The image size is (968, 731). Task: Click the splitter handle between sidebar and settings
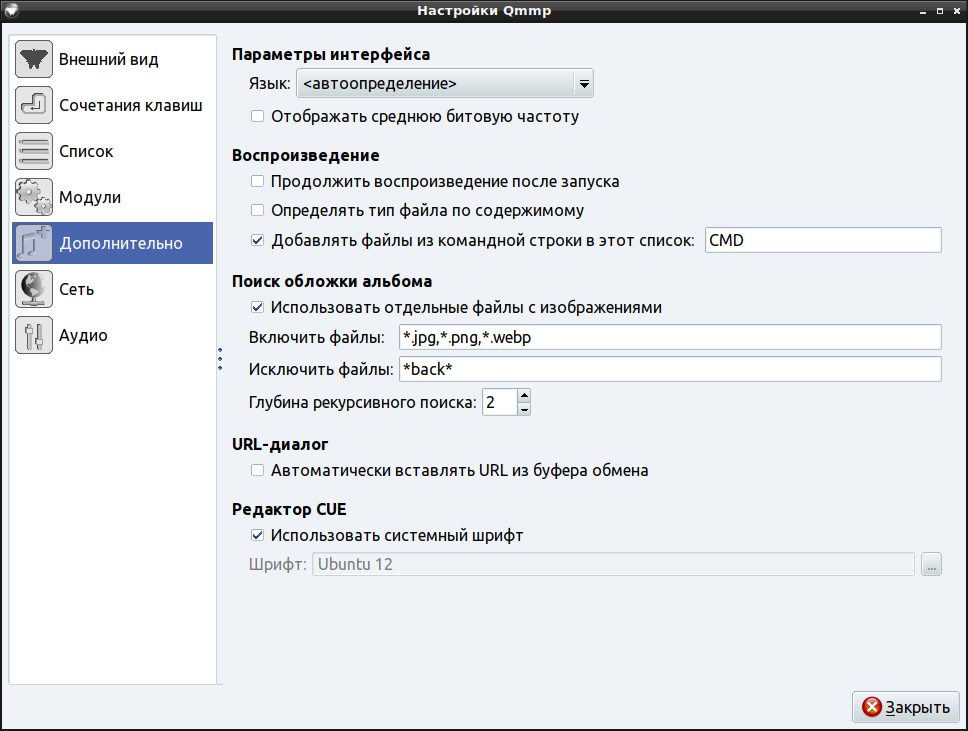(x=219, y=360)
